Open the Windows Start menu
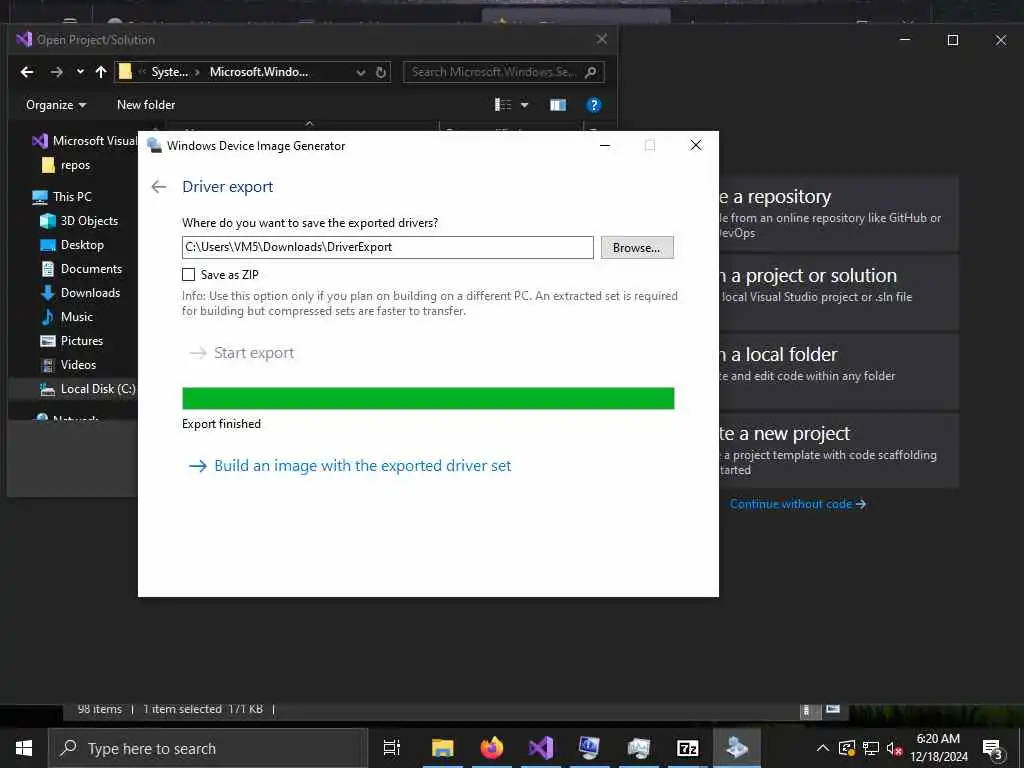1024x768 pixels. [x=24, y=748]
